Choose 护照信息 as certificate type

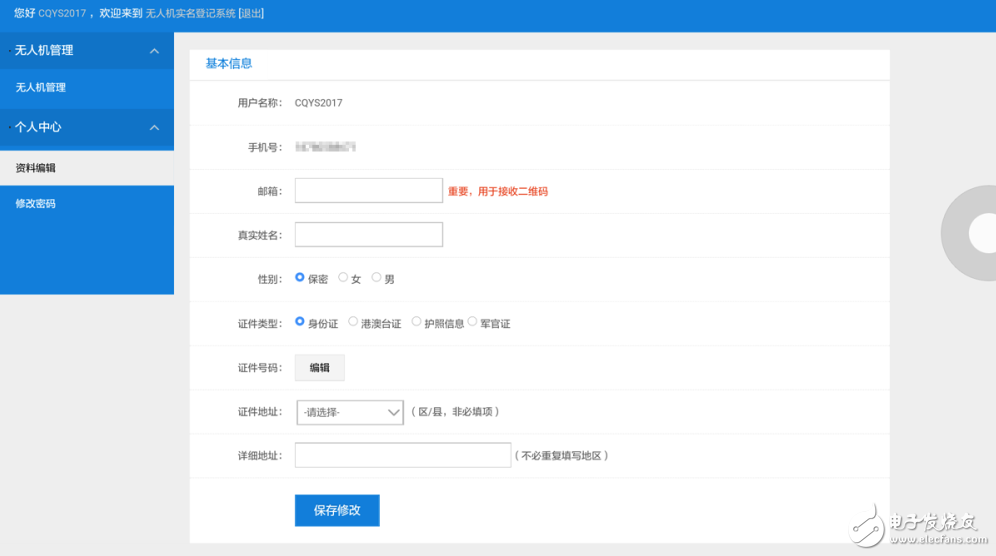pos(417,322)
